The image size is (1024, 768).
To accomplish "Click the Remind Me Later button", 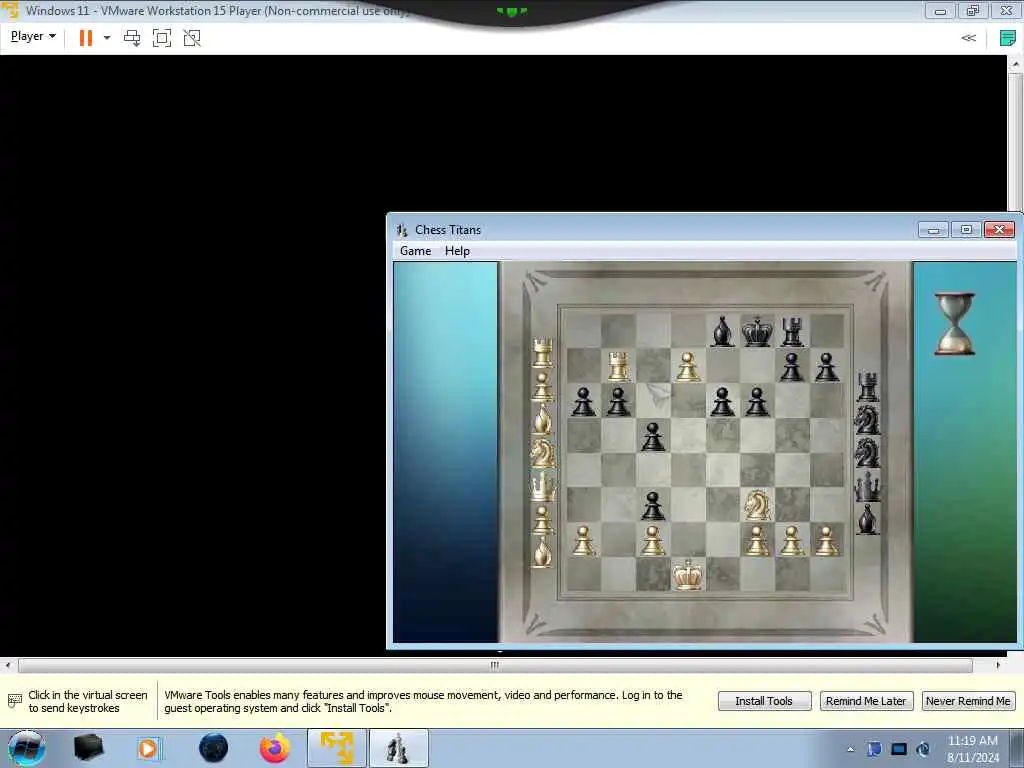I will 866,701.
